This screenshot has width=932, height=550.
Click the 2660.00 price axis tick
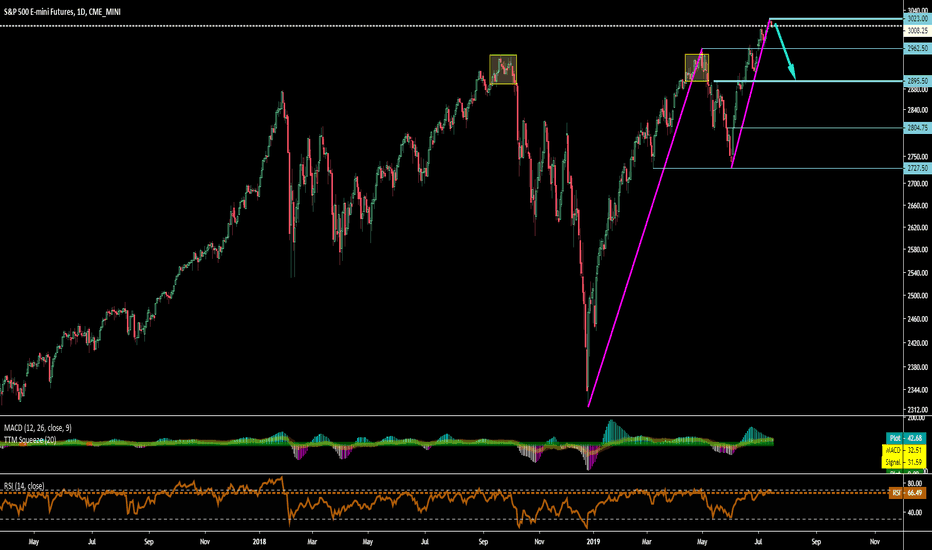918,206
